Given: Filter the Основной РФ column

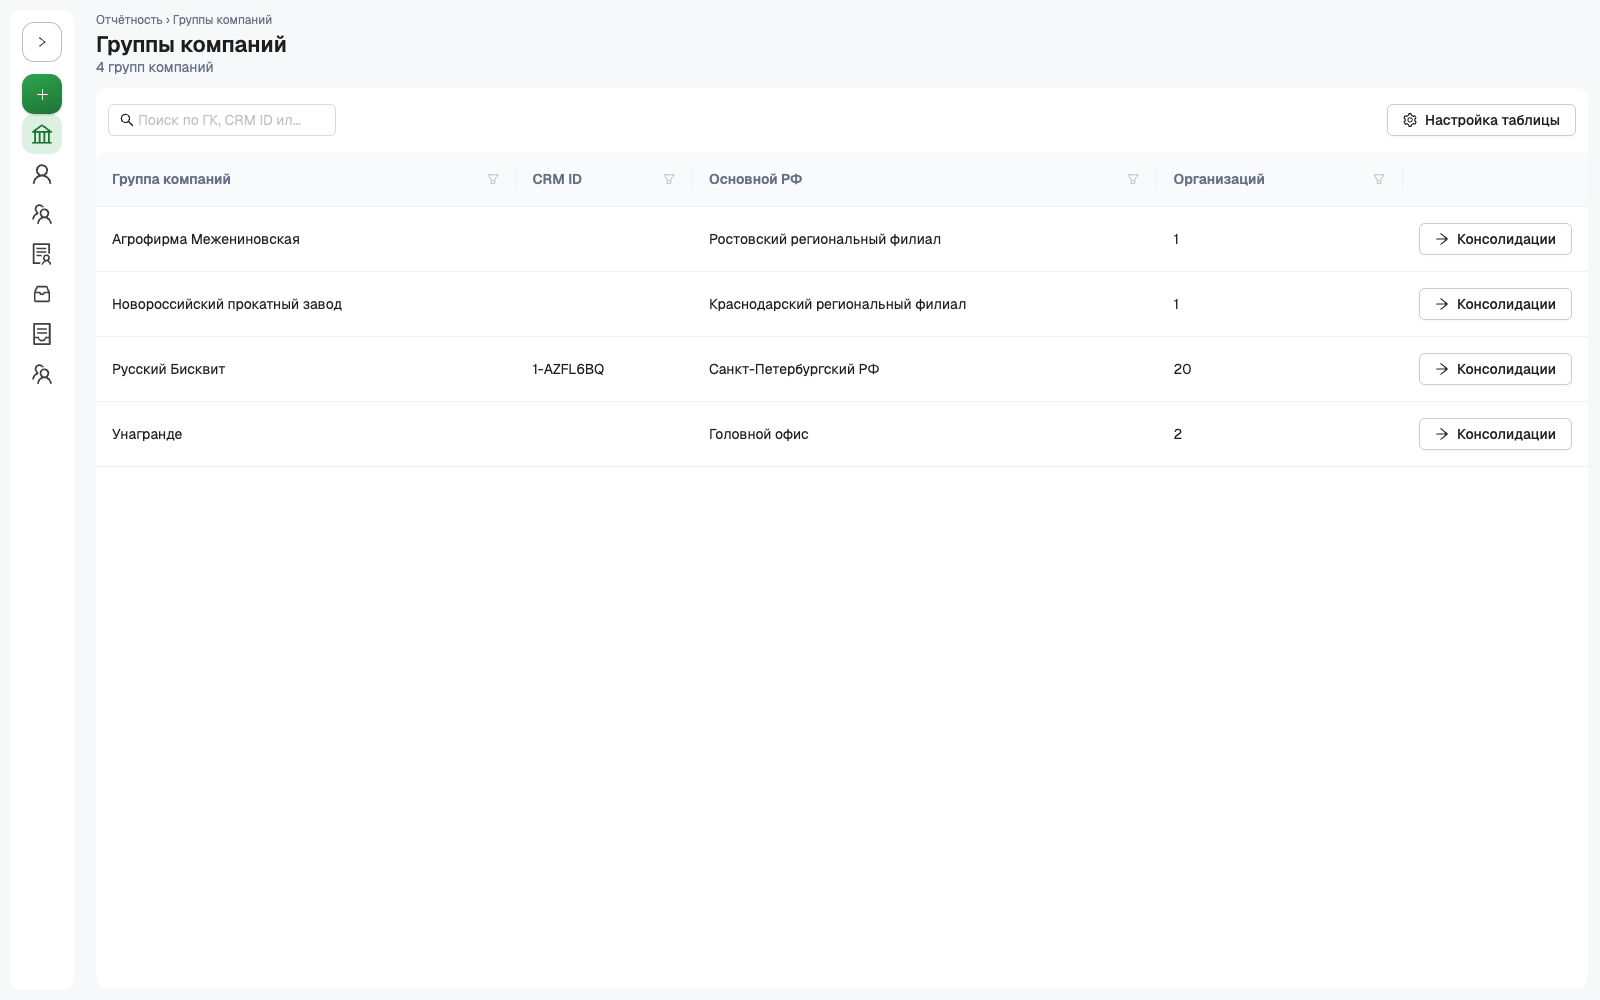Looking at the screenshot, I should (1133, 179).
